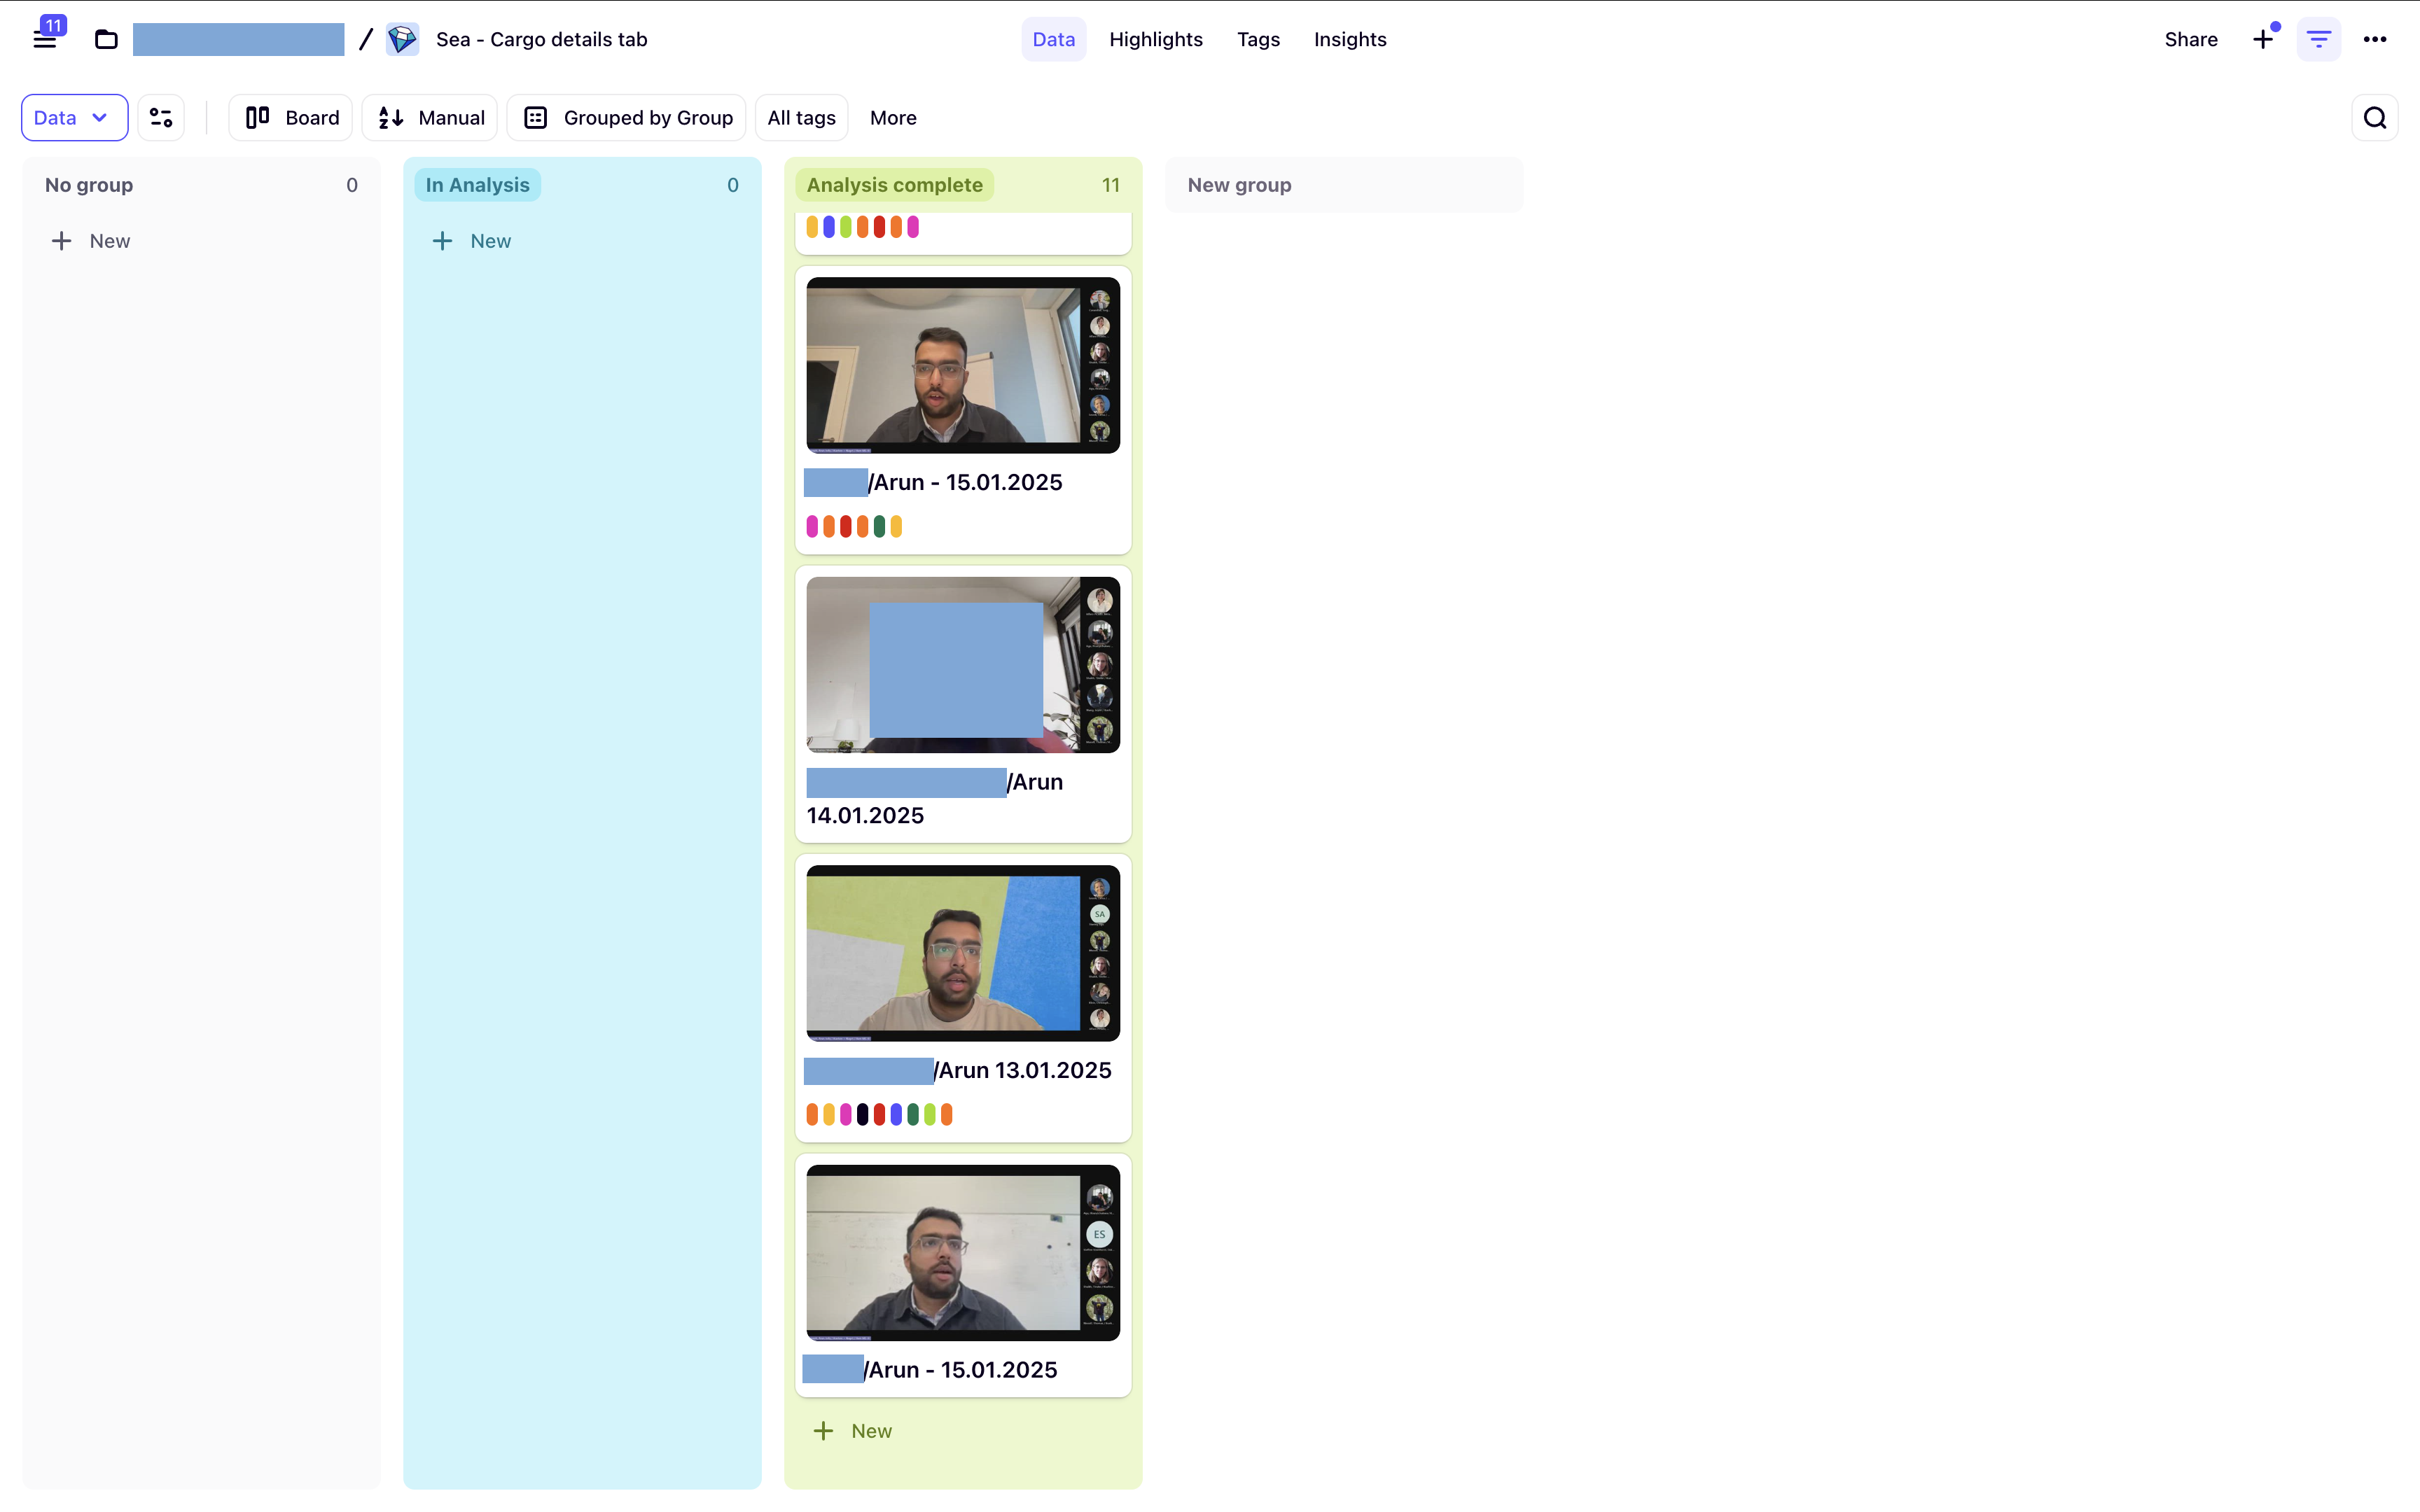This screenshot has height=1512, width=2420.
Task: Click the search magnifier icon
Action: coord(2375,118)
